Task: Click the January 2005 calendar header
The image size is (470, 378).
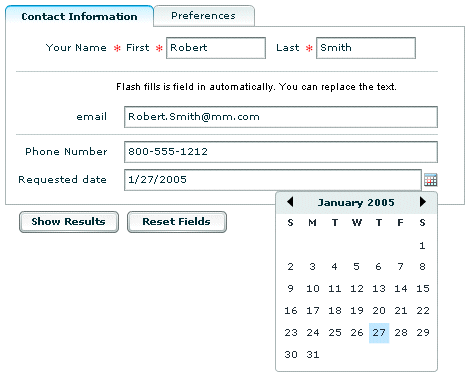Action: click(x=356, y=203)
